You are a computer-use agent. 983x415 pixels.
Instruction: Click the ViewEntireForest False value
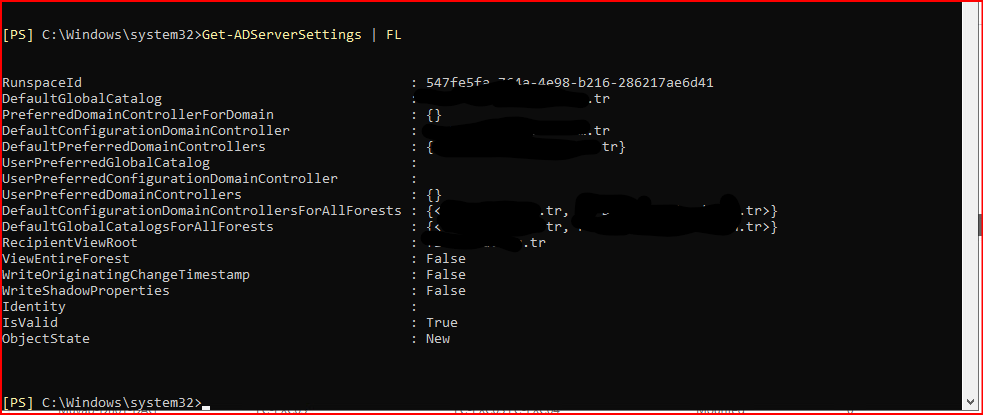[x=445, y=259]
